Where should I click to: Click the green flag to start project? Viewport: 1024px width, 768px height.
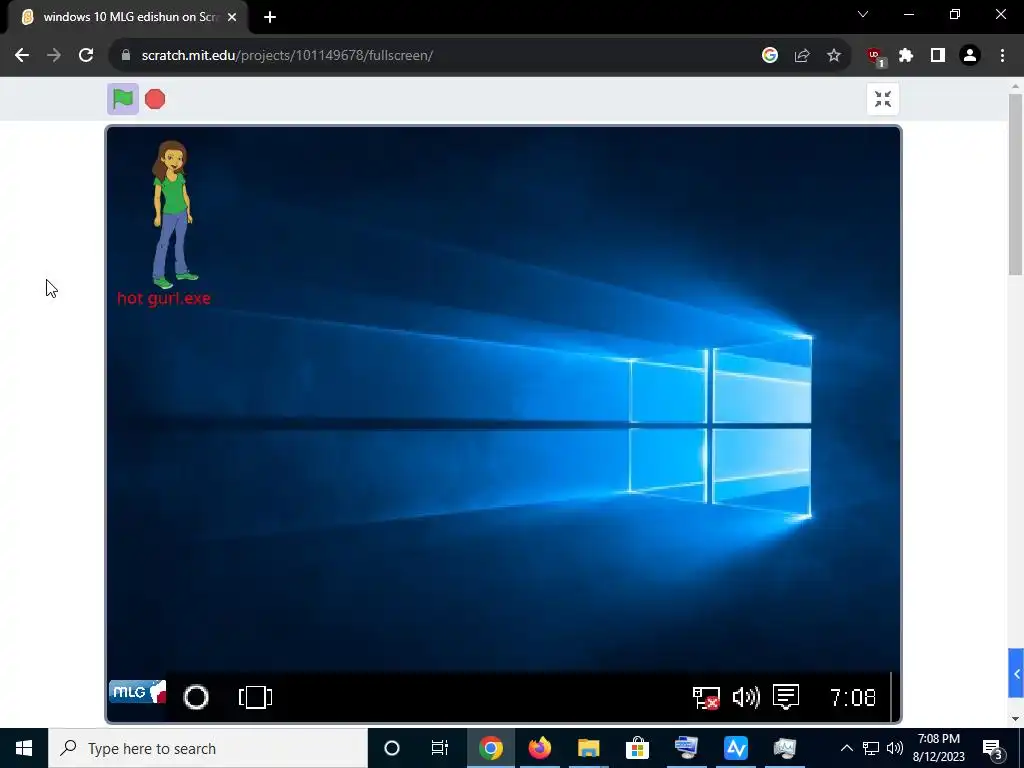tap(123, 99)
